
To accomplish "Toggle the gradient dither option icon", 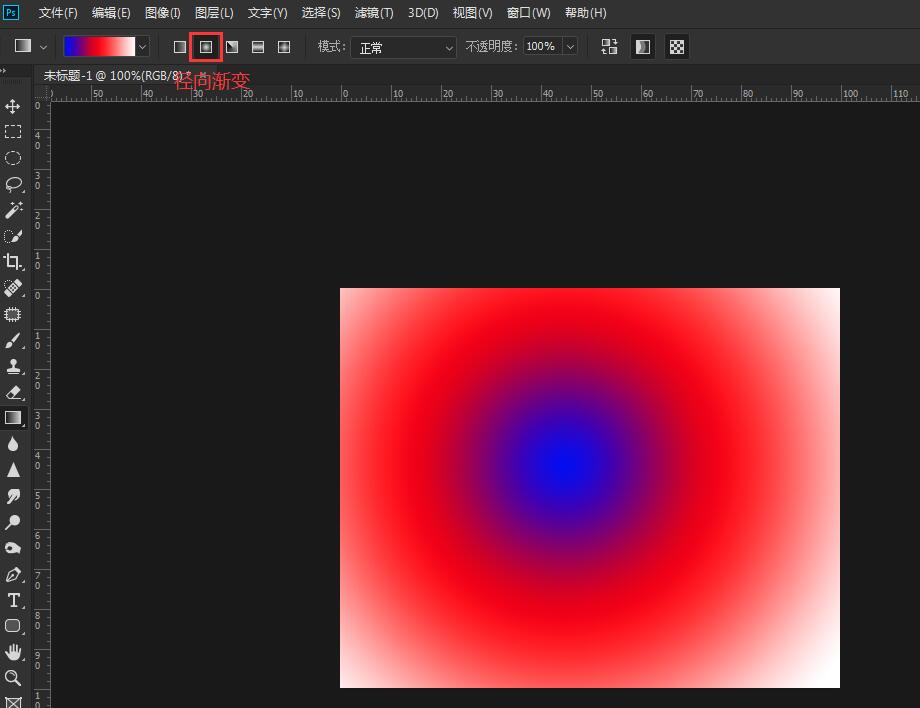I will [643, 47].
